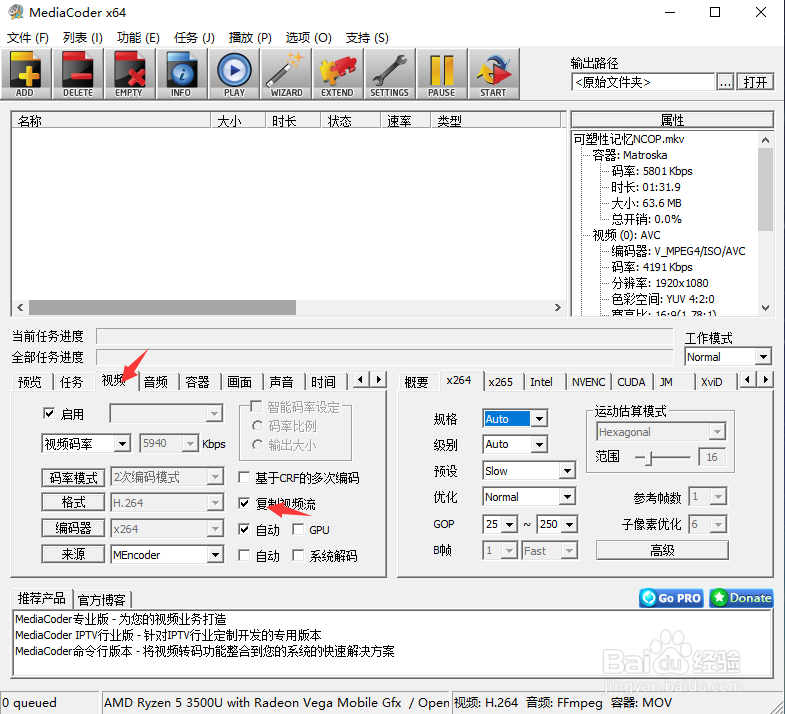Toggle the 启用 enable video checkbox
Screen dimensions: 785x714
49,414
